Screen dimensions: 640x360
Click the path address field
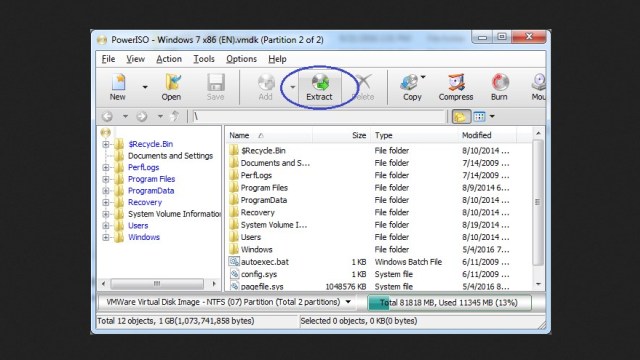(319, 117)
